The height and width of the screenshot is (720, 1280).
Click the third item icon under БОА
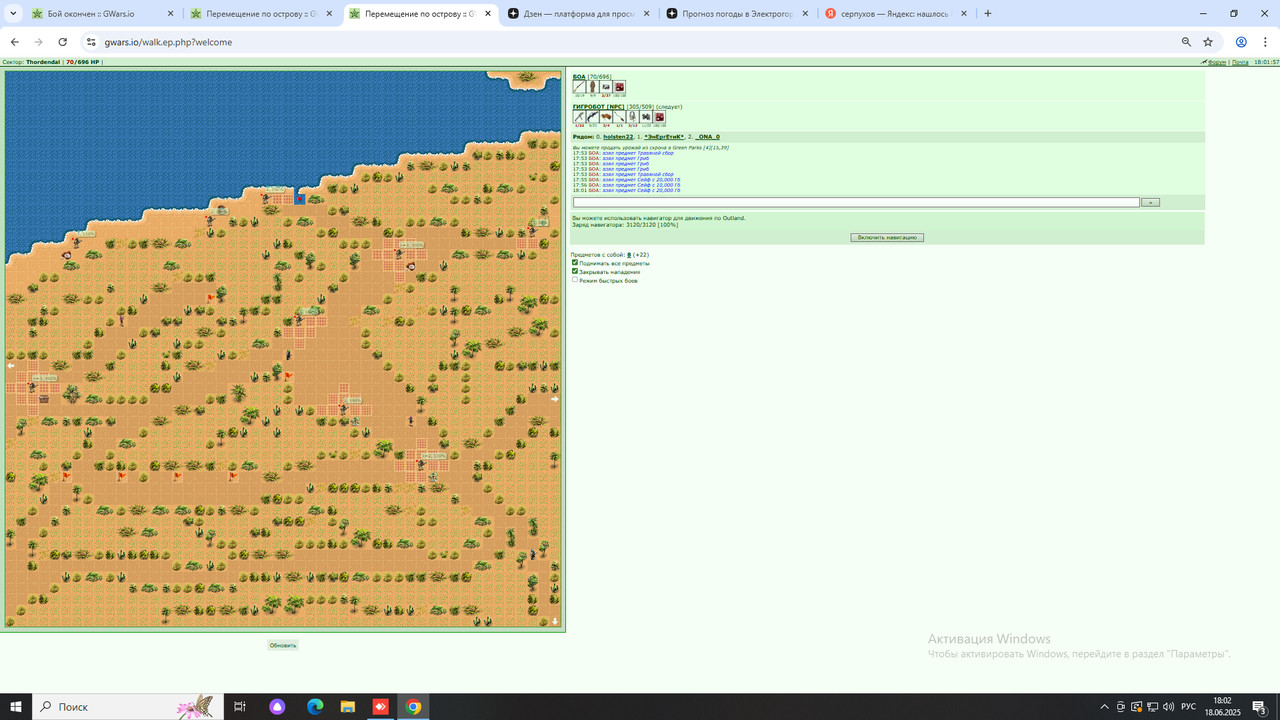pyautogui.click(x=606, y=87)
